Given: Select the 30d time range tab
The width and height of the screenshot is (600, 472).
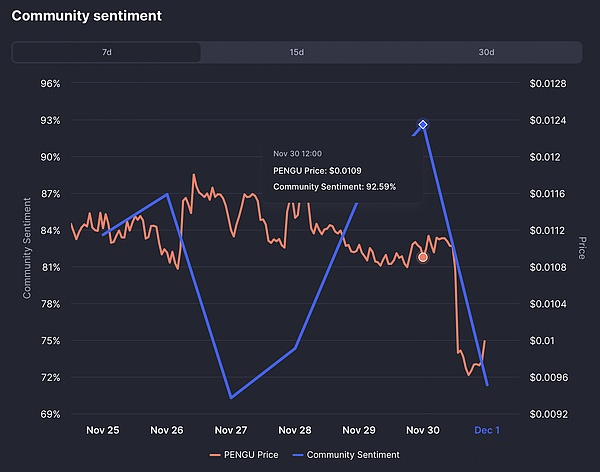Looking at the screenshot, I should tap(486, 52).
